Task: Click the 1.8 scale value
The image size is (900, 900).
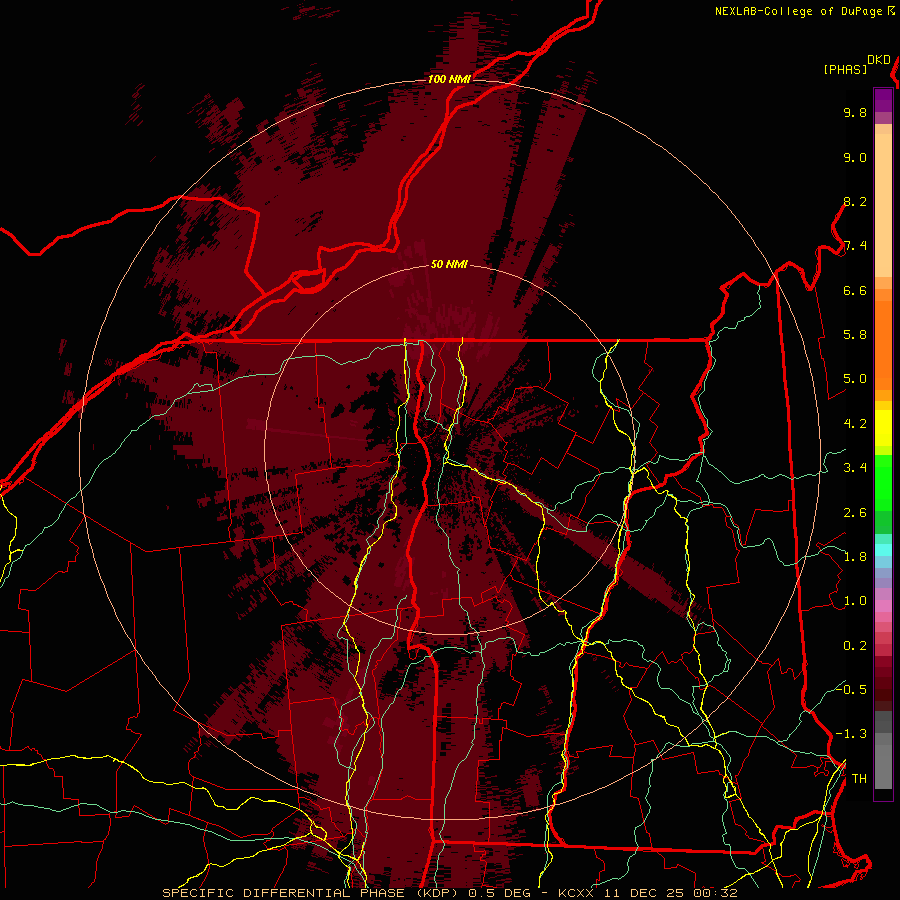Action: [x=855, y=557]
